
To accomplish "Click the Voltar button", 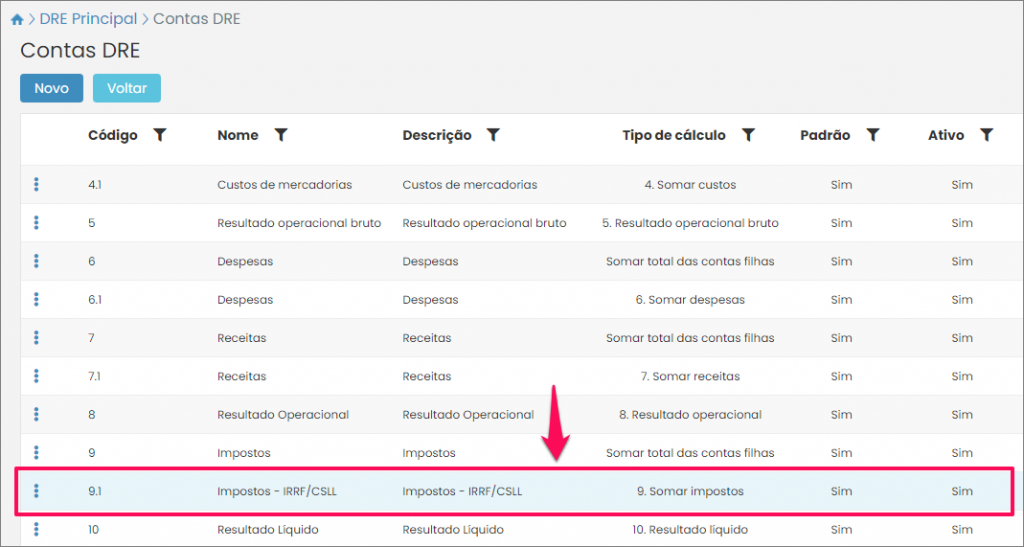I will coord(127,88).
